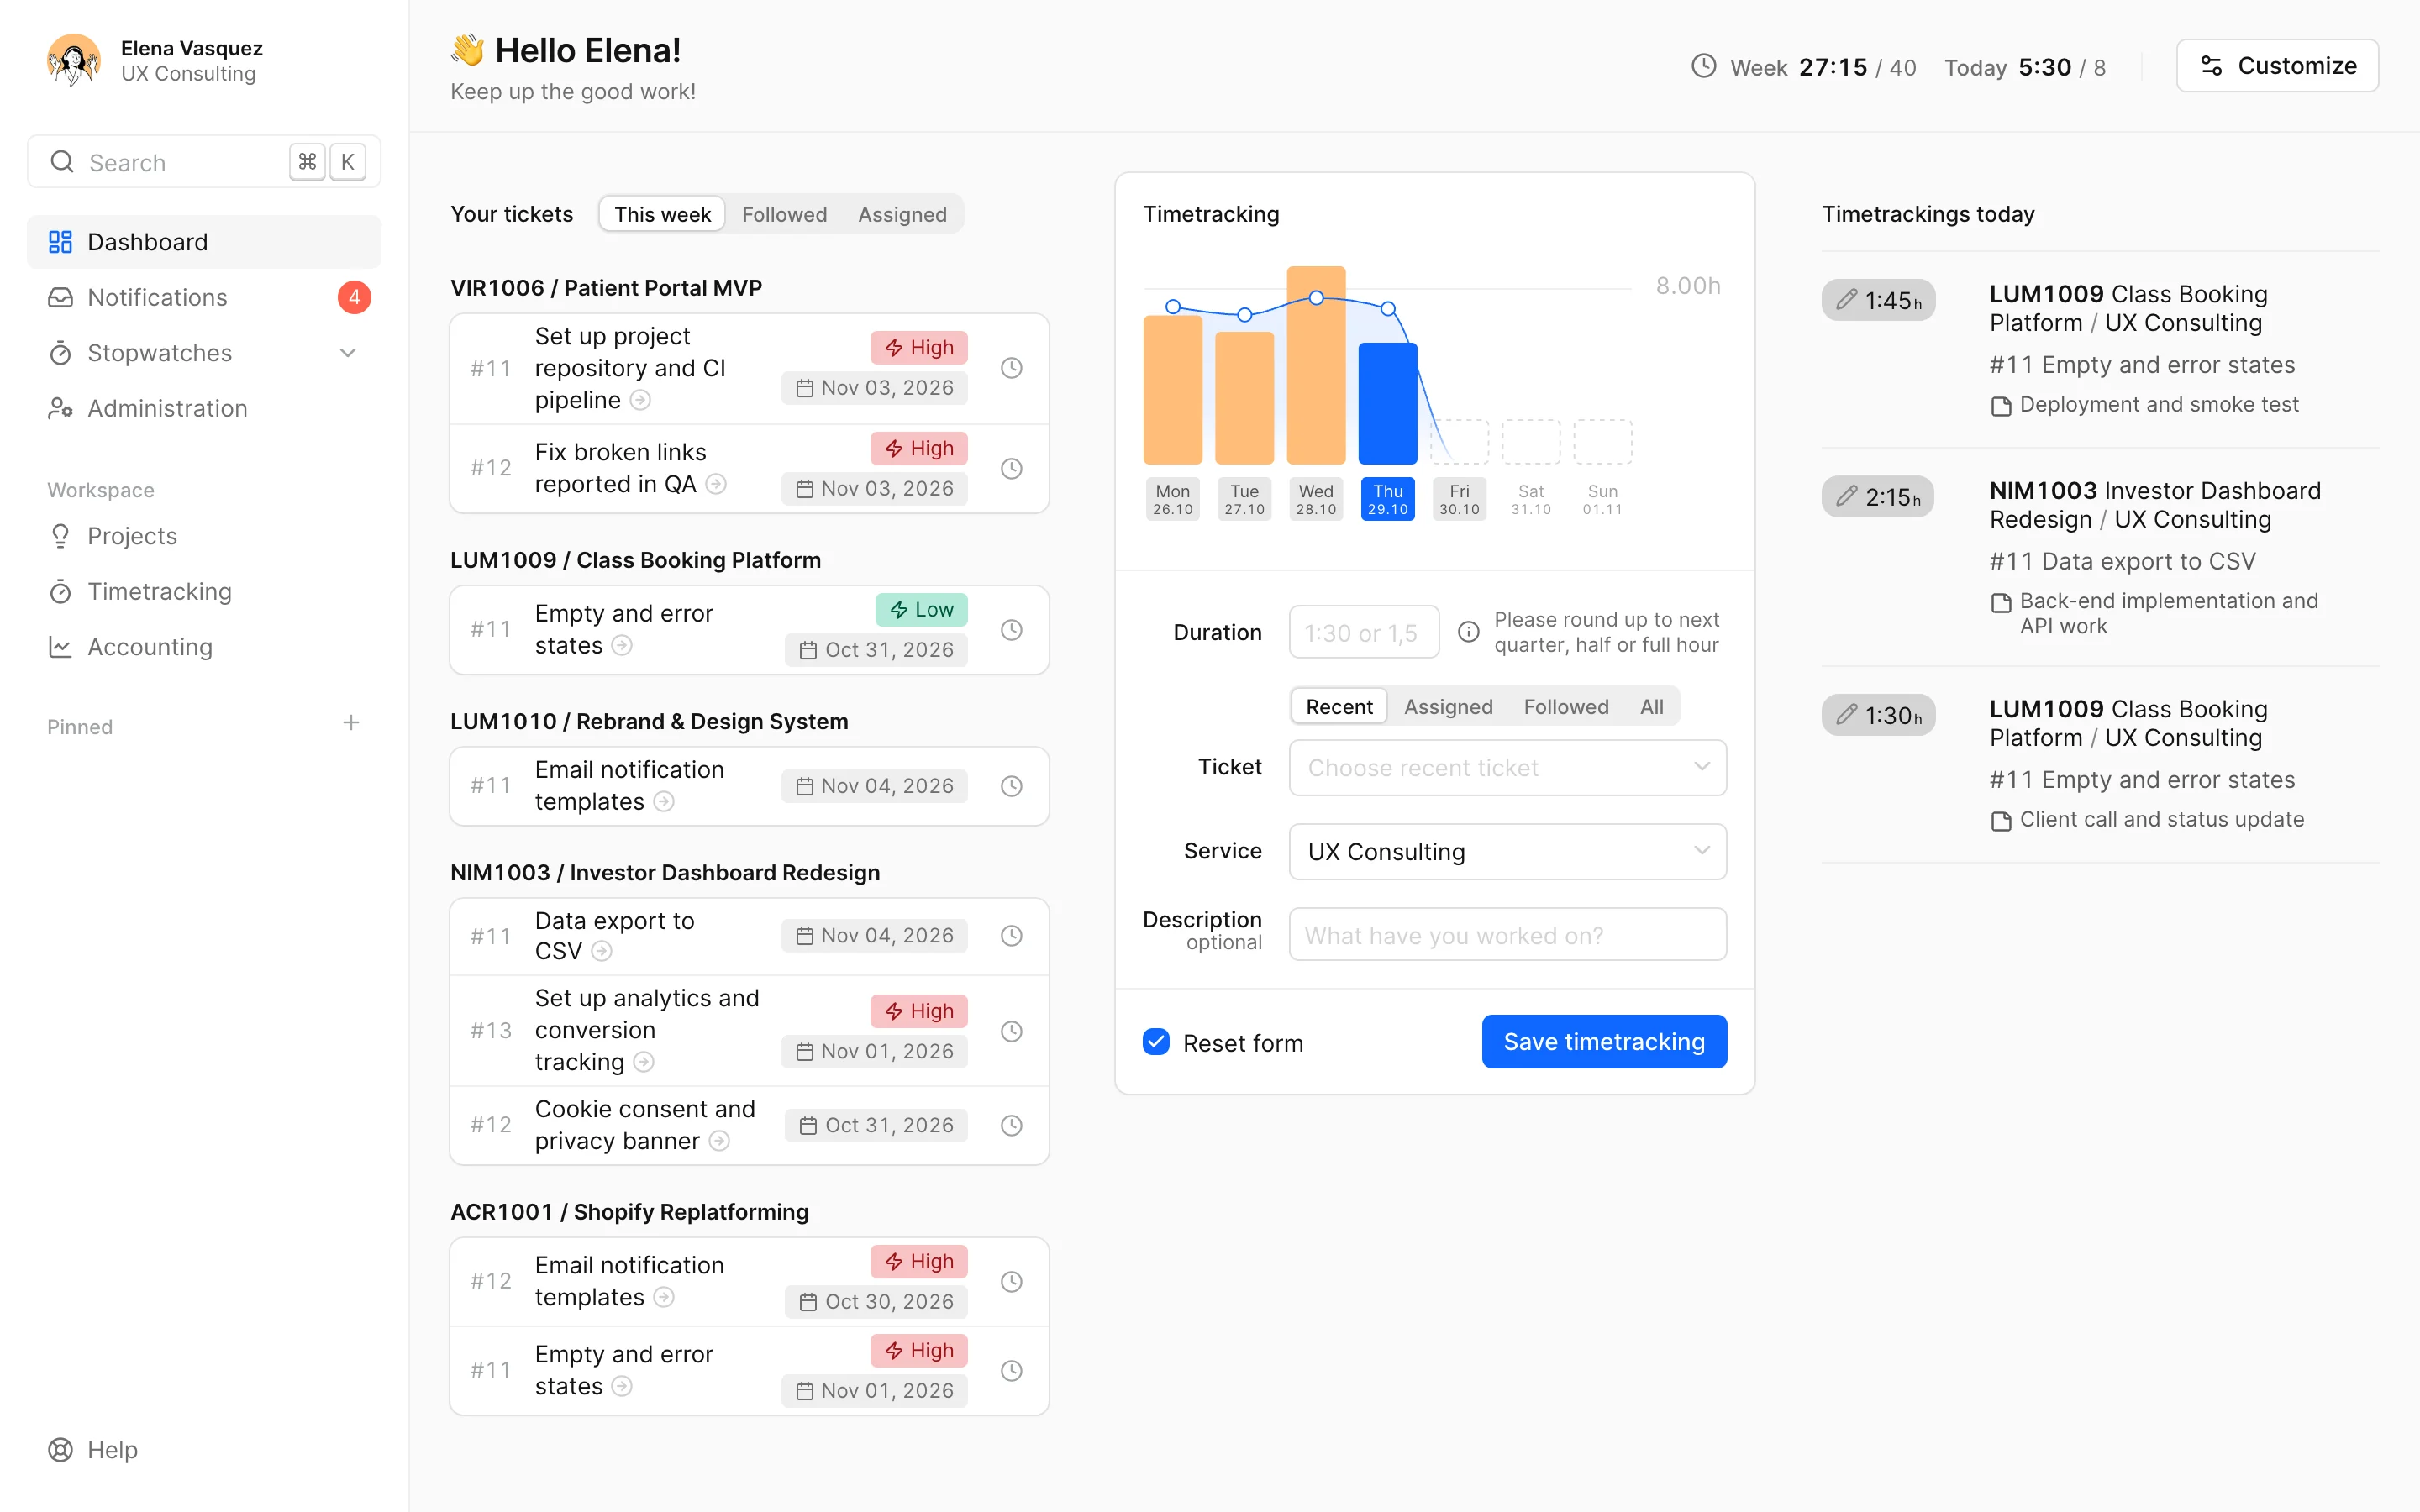
Task: Toggle the Reset form checkbox
Action: [1156, 1042]
